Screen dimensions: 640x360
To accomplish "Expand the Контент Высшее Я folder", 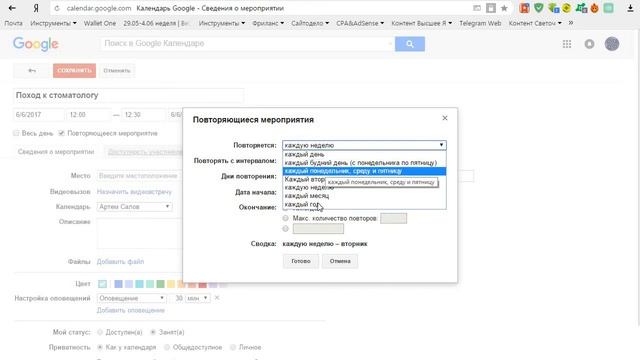I will pyautogui.click(x=422, y=23).
